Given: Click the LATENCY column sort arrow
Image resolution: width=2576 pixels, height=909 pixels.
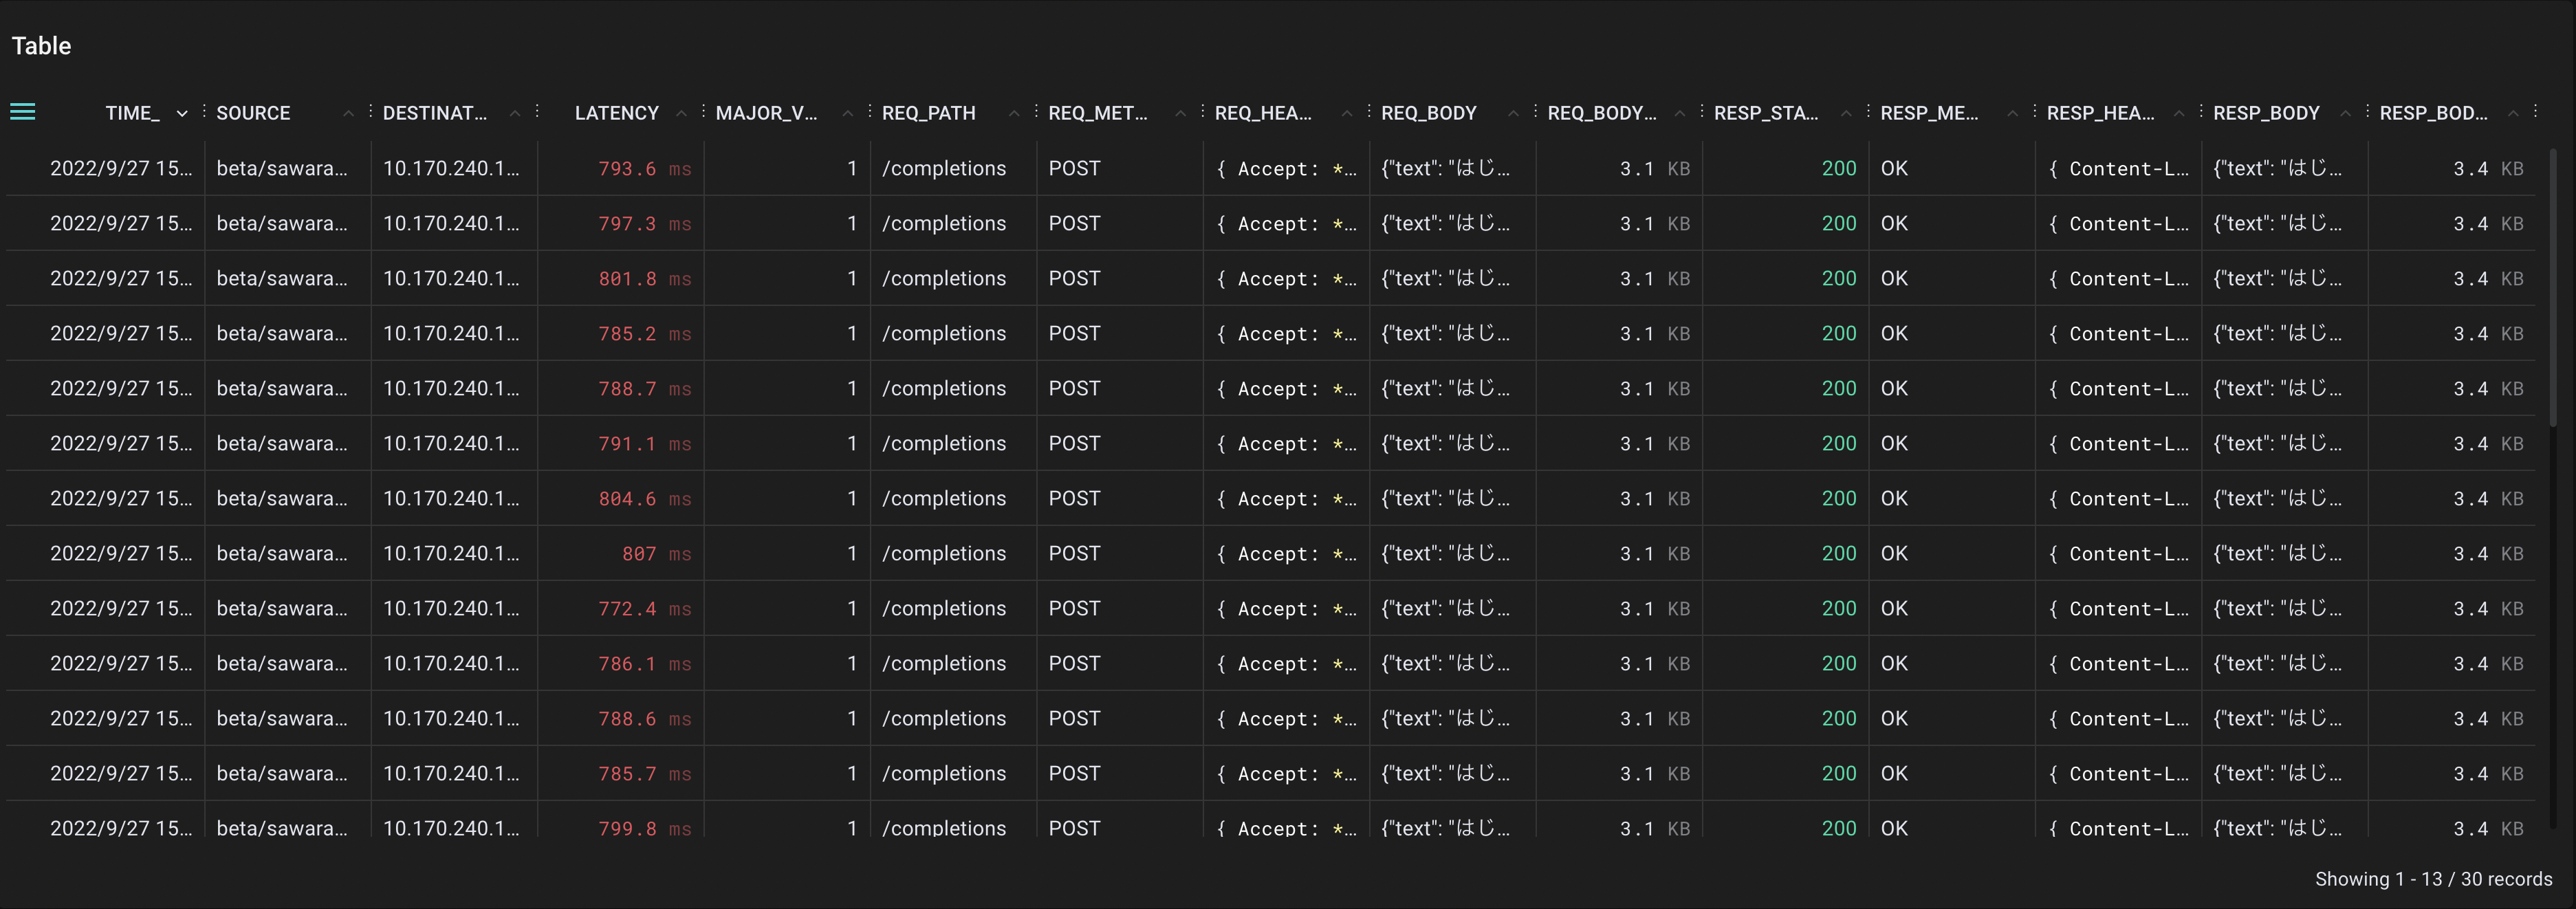Looking at the screenshot, I should coord(681,114).
